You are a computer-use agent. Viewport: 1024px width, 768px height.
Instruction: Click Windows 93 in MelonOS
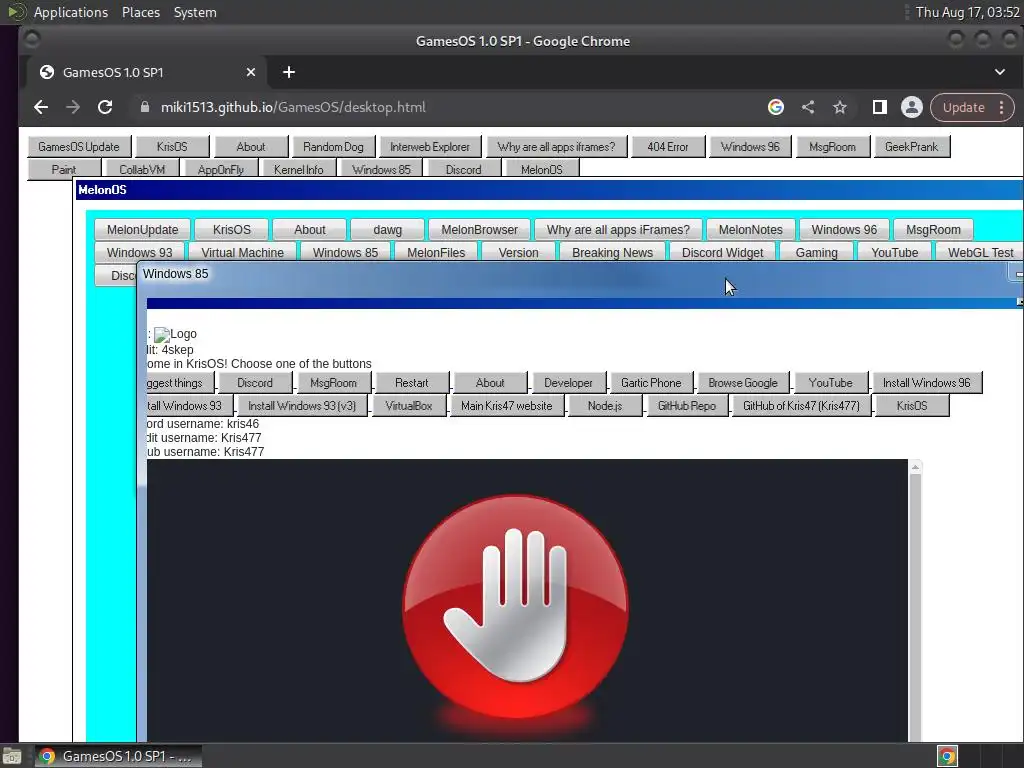tap(139, 253)
